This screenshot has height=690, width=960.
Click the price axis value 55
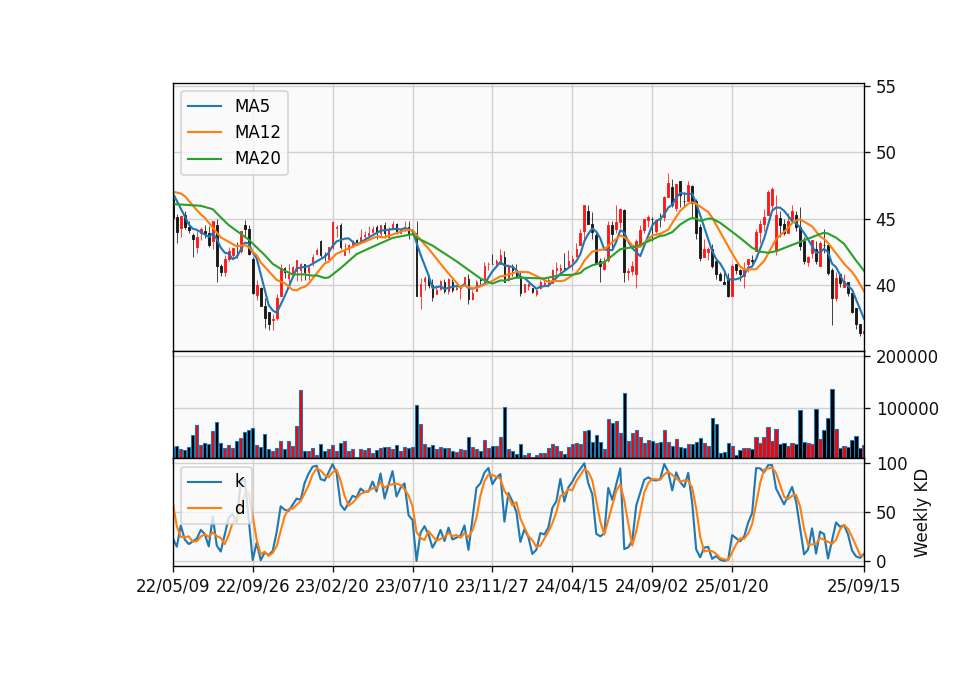(885, 87)
